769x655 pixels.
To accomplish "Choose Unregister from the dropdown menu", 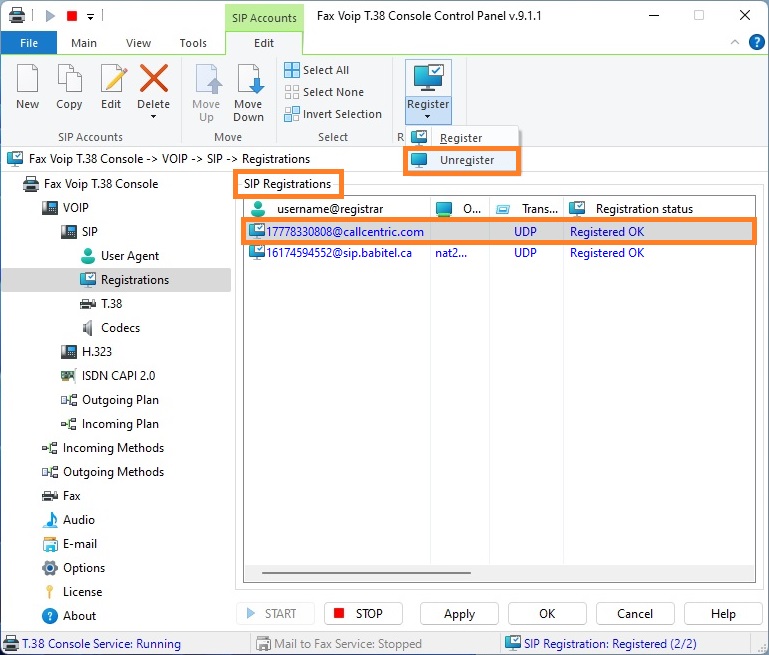I will click(462, 160).
